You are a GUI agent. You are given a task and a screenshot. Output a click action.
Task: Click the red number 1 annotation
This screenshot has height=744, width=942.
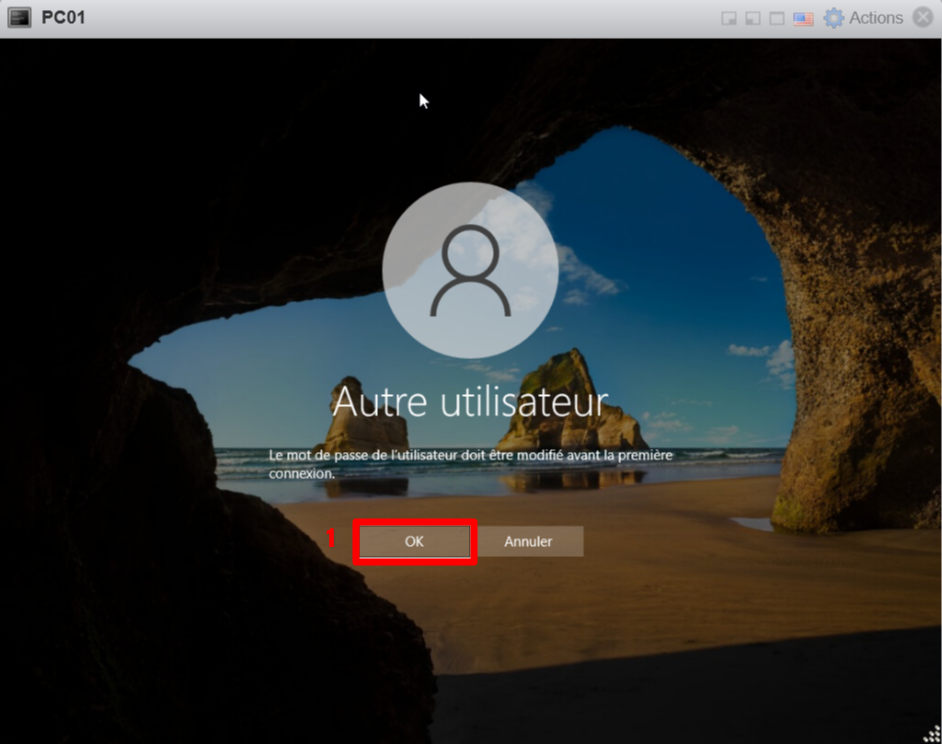pos(333,539)
